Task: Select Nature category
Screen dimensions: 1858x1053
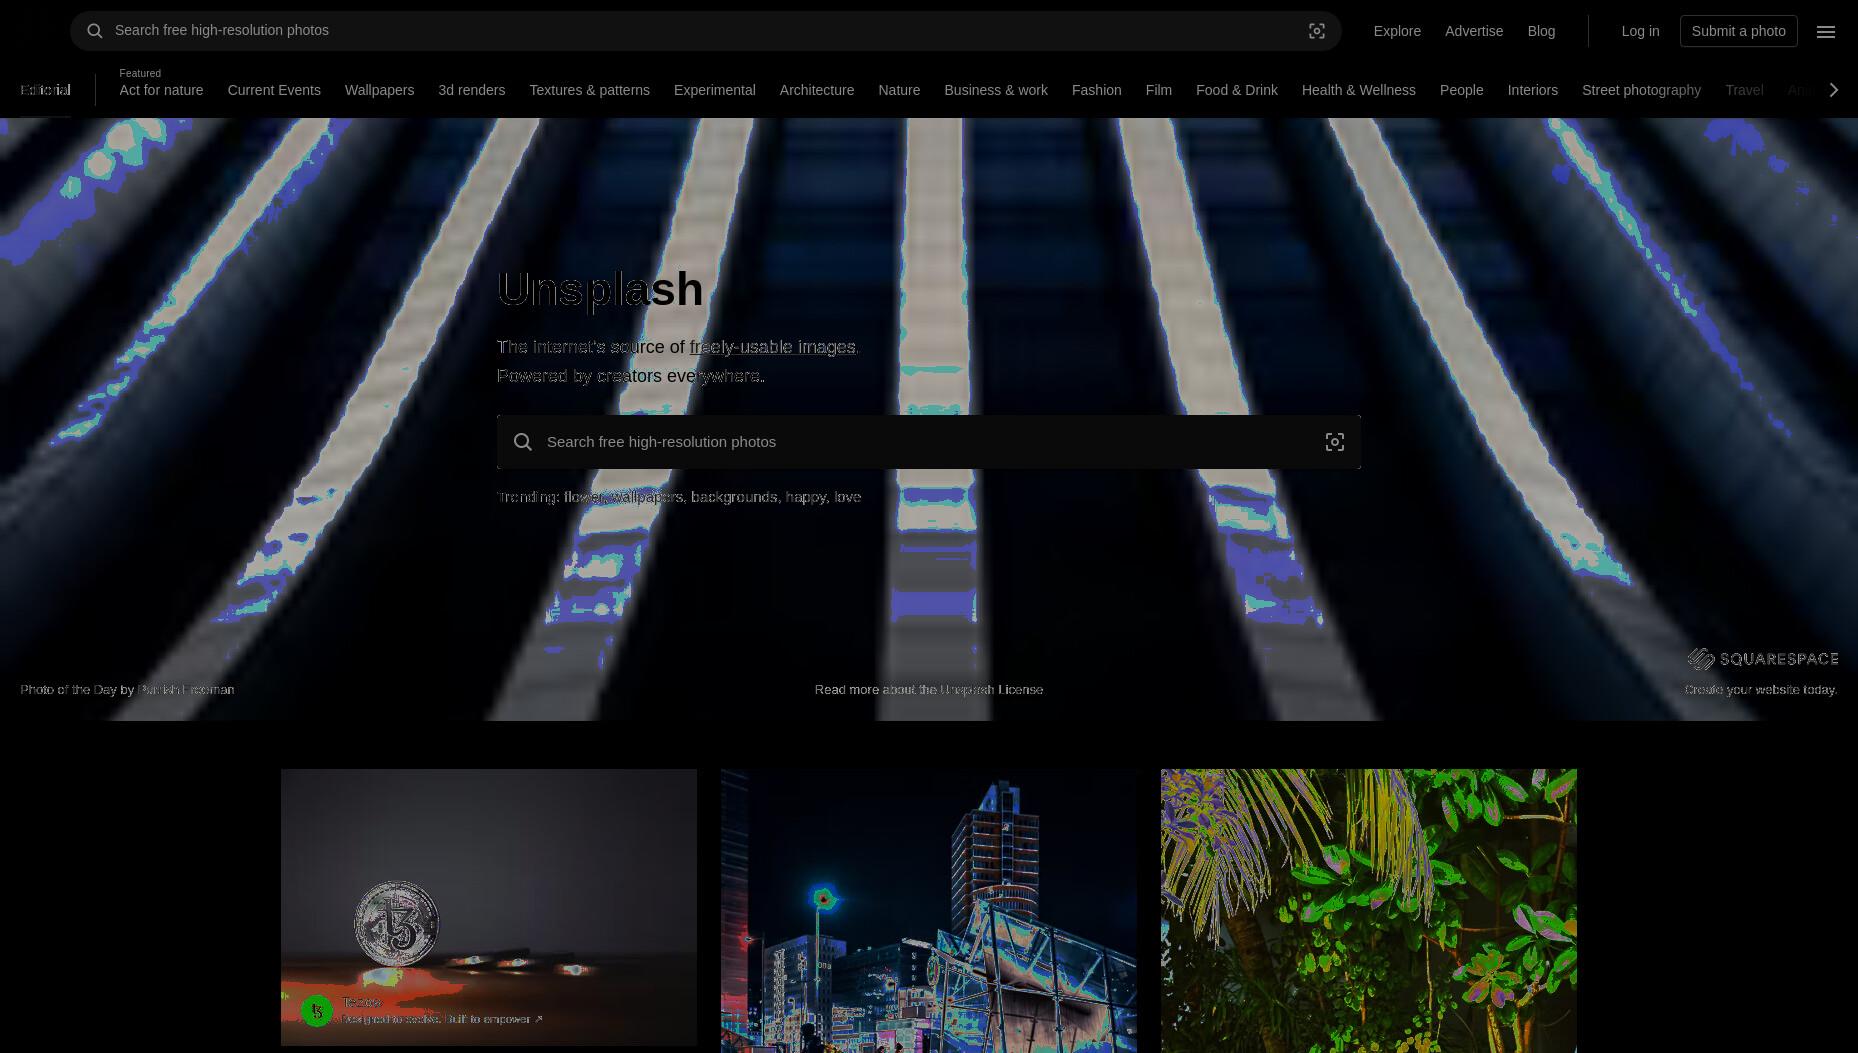Action: (x=899, y=90)
